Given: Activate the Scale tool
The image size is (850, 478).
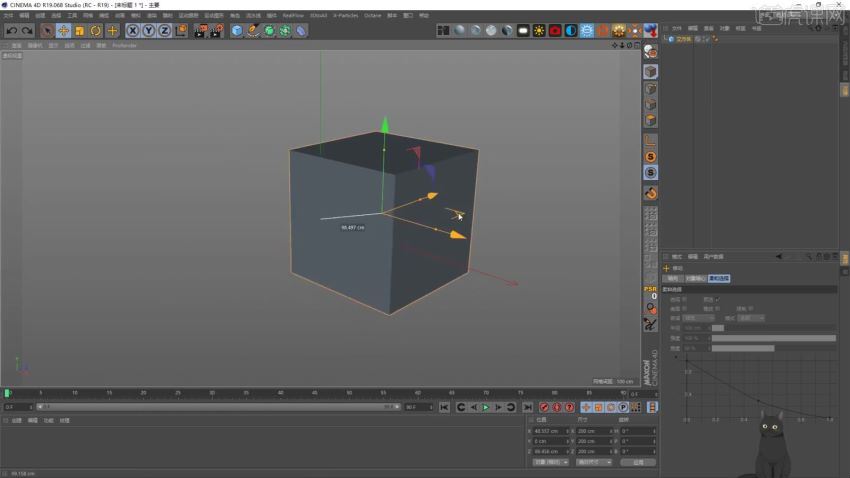Looking at the screenshot, I should [x=80, y=31].
